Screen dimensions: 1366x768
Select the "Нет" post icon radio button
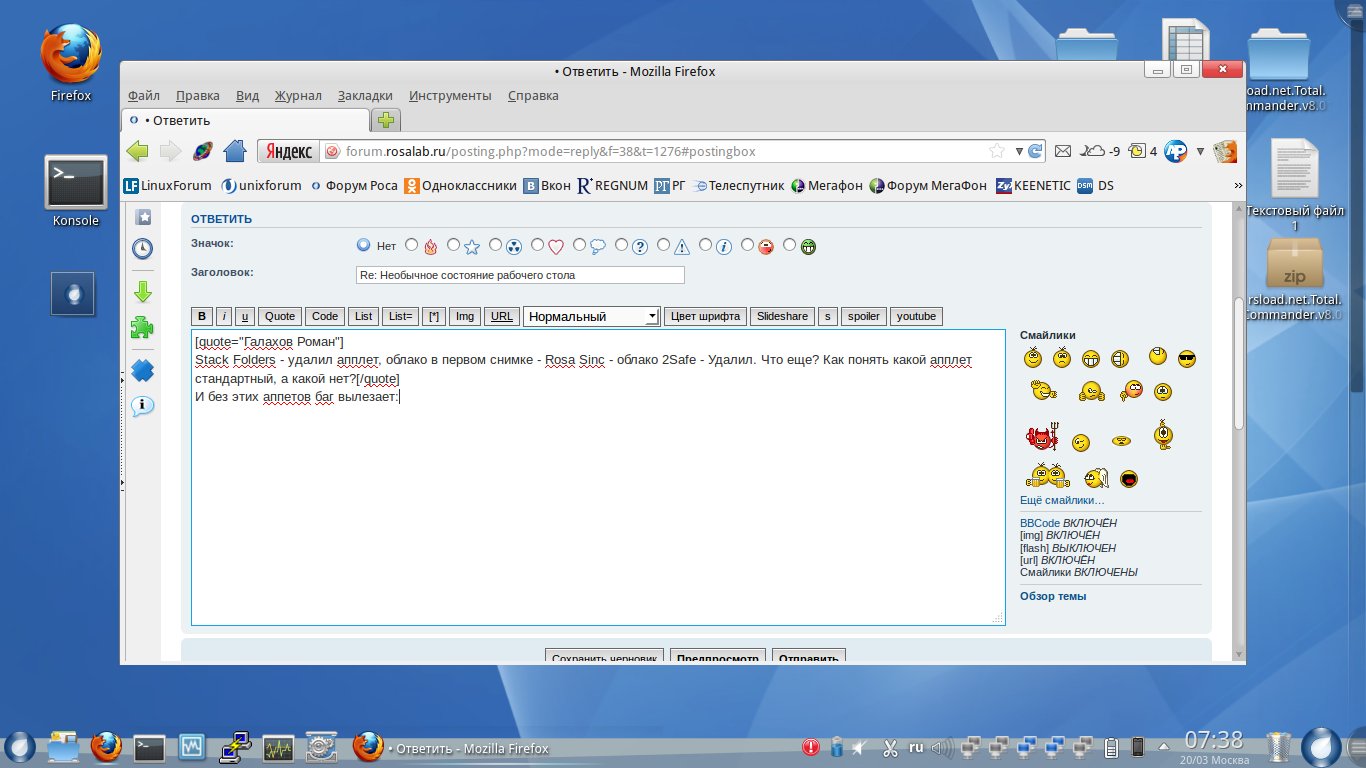tap(364, 245)
